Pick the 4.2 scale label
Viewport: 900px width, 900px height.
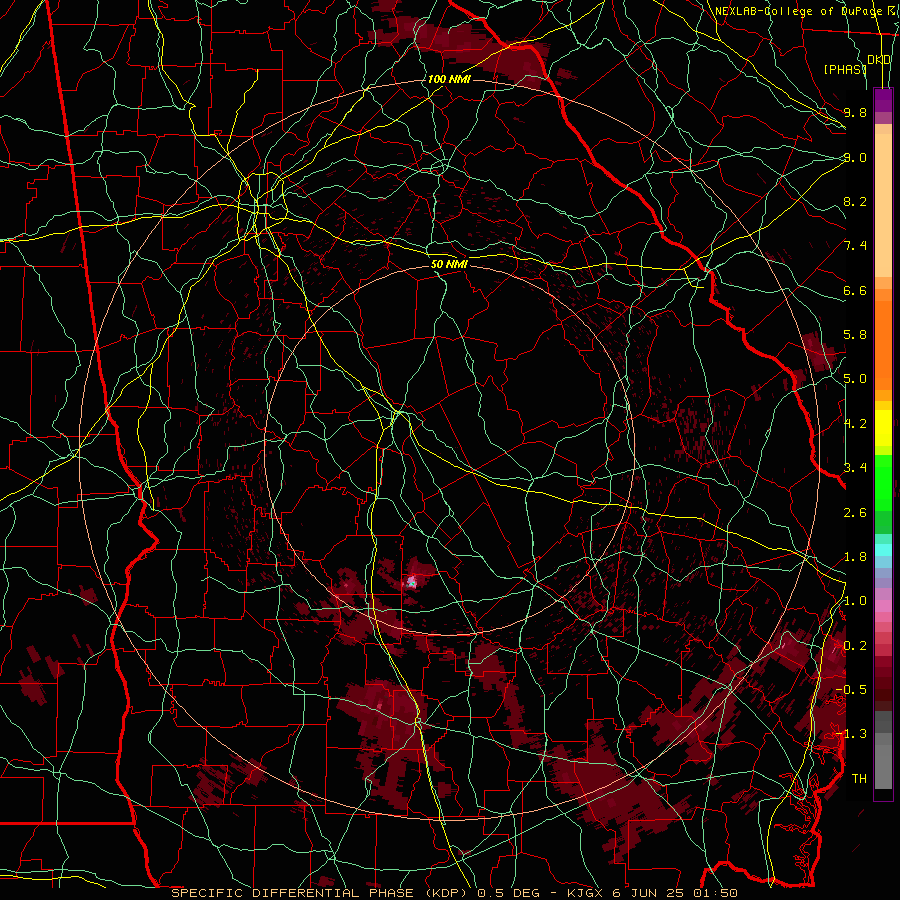tap(855, 424)
